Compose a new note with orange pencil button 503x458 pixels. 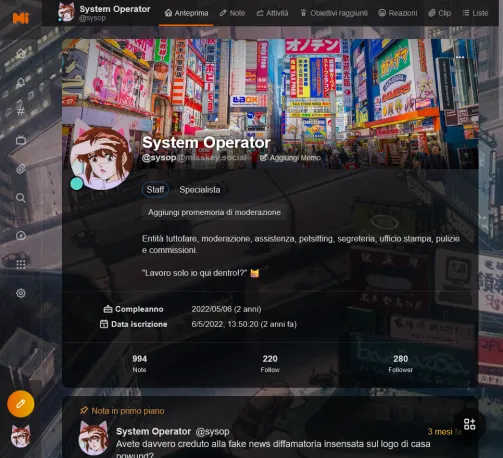pyautogui.click(x=21, y=404)
